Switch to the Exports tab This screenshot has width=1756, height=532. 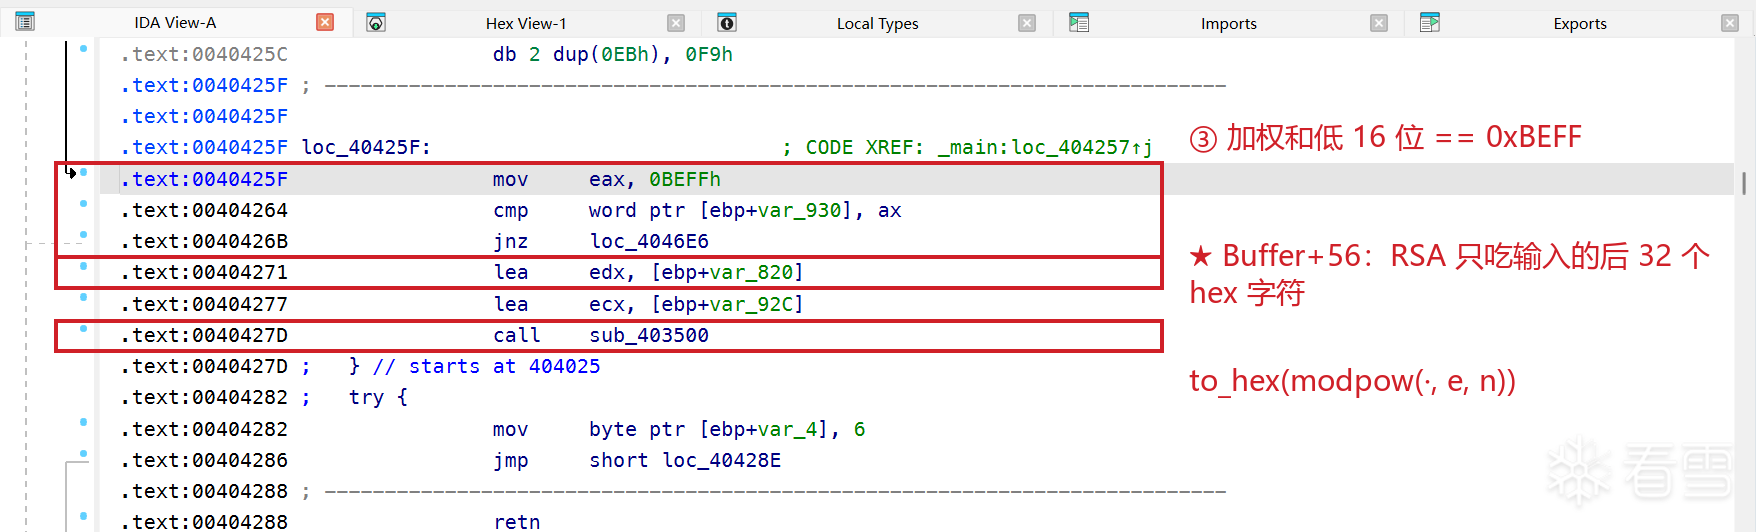tap(1579, 23)
